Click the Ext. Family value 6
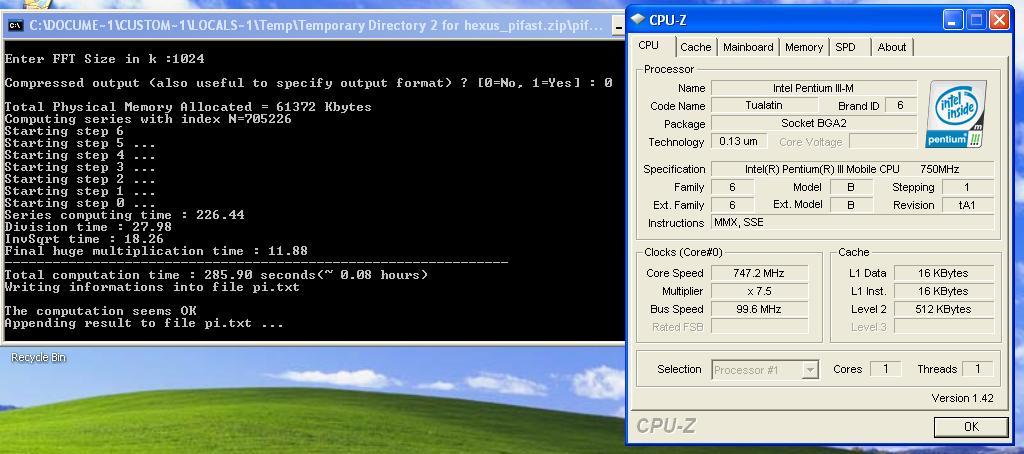This screenshot has width=1024, height=454. tap(732, 205)
